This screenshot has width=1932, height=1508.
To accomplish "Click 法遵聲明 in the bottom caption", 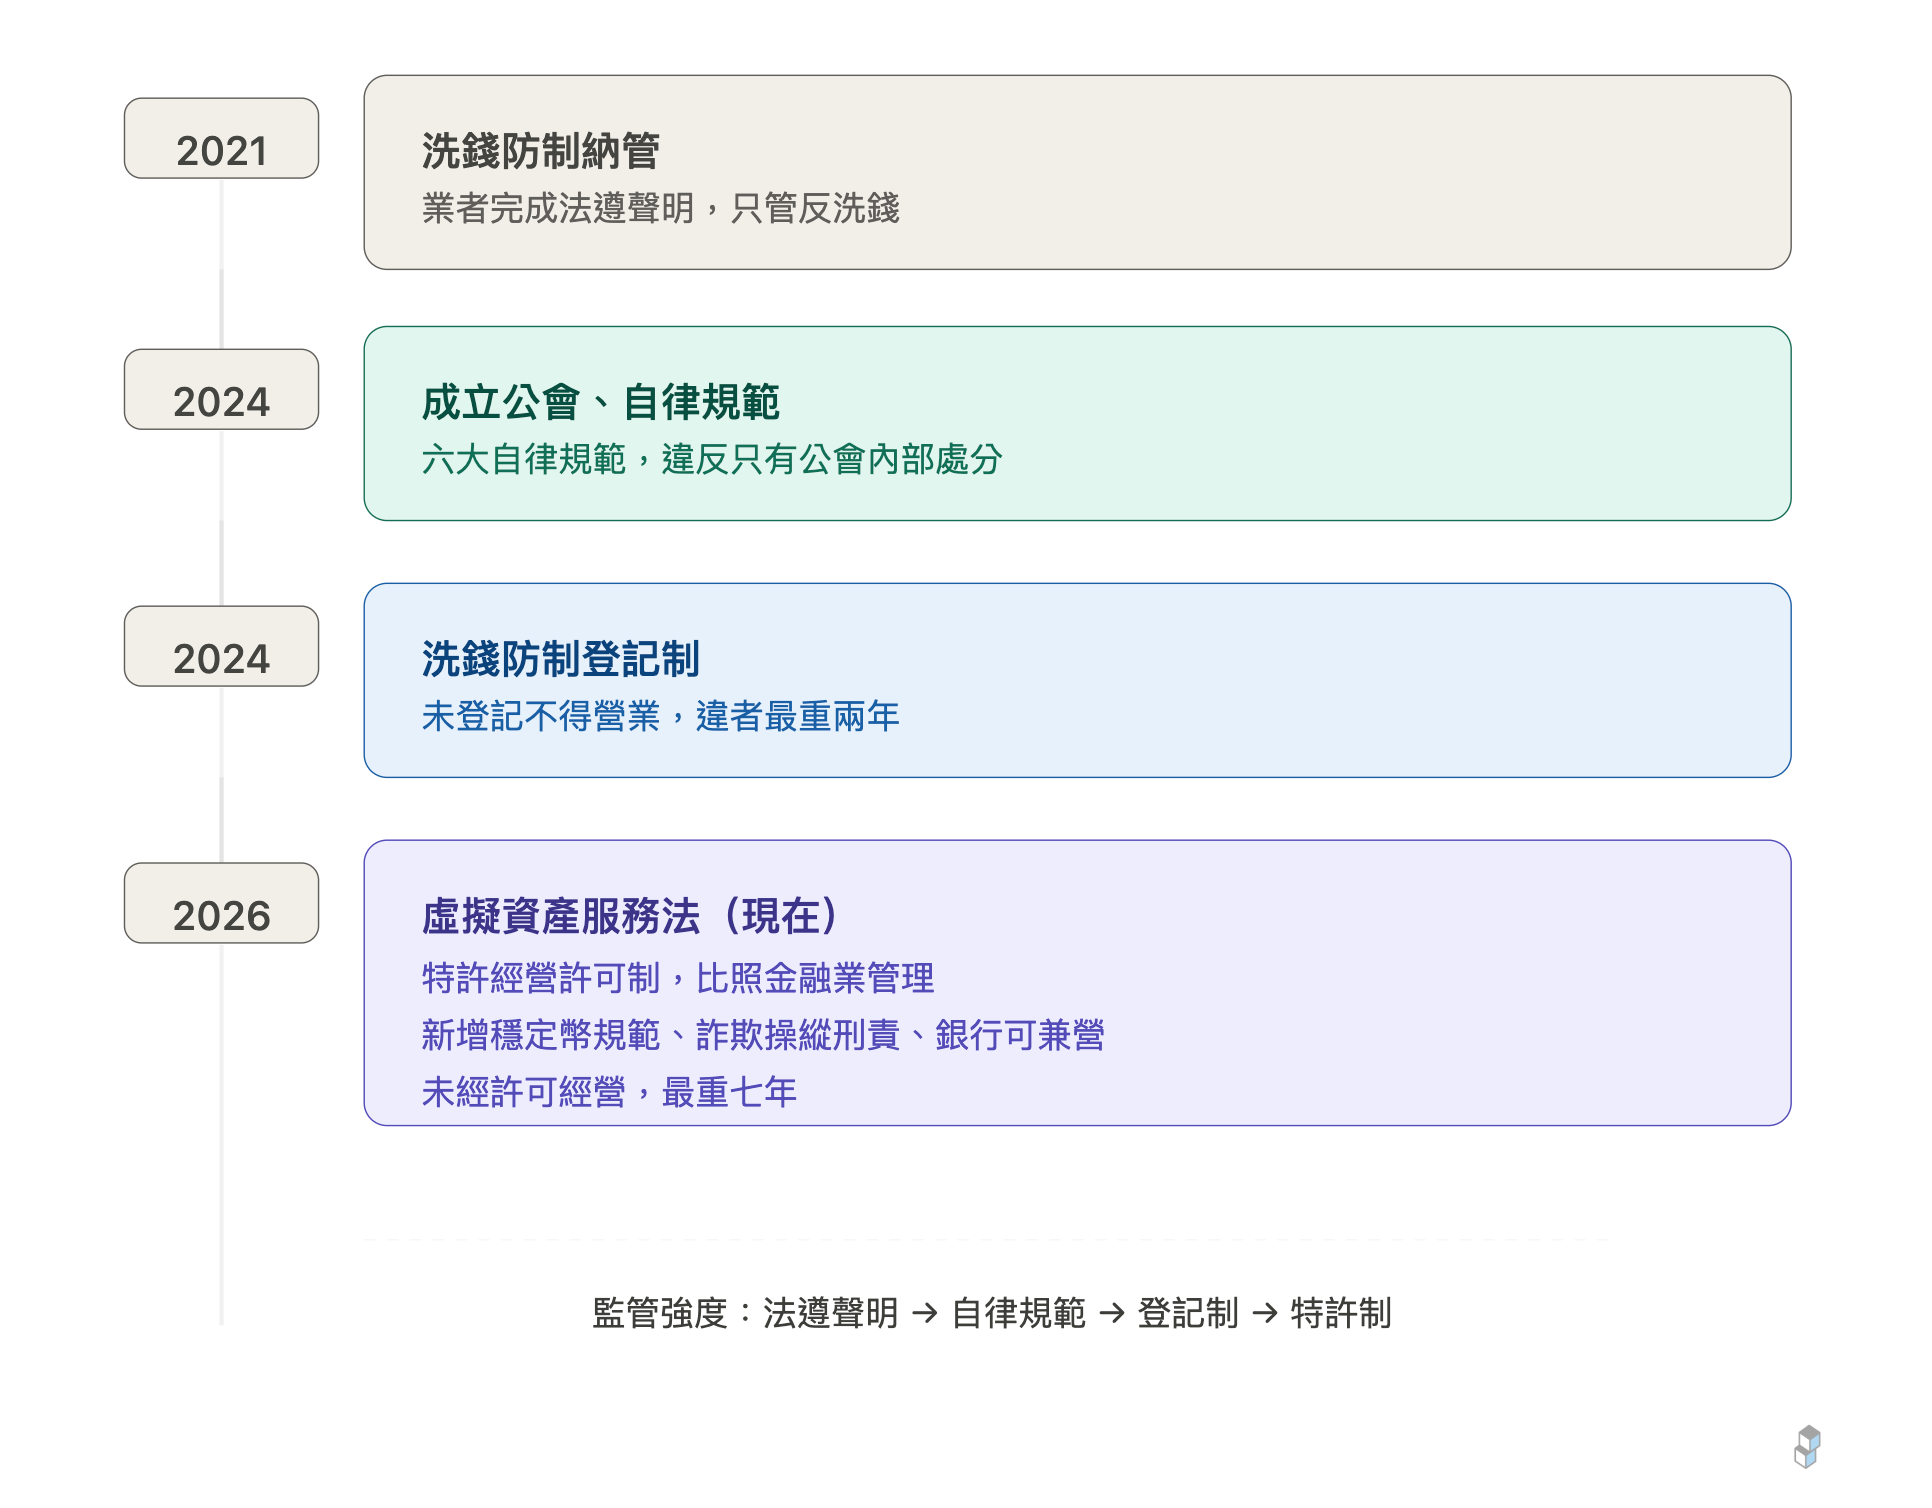I will click(x=831, y=1314).
